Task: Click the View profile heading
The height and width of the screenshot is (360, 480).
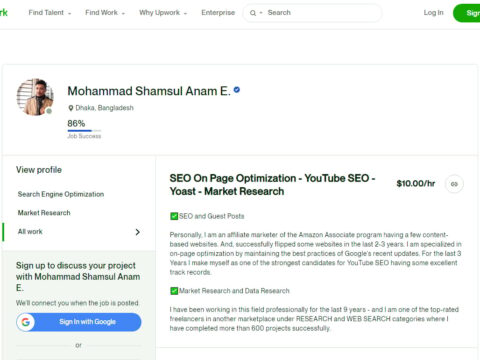Action: click(39, 170)
